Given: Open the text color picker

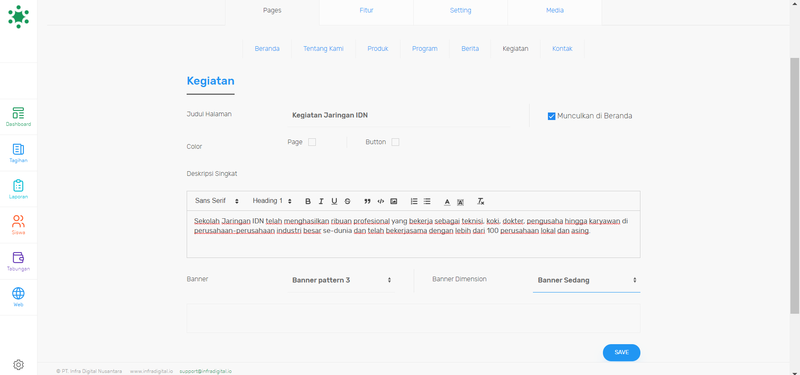Looking at the screenshot, I should point(447,202).
